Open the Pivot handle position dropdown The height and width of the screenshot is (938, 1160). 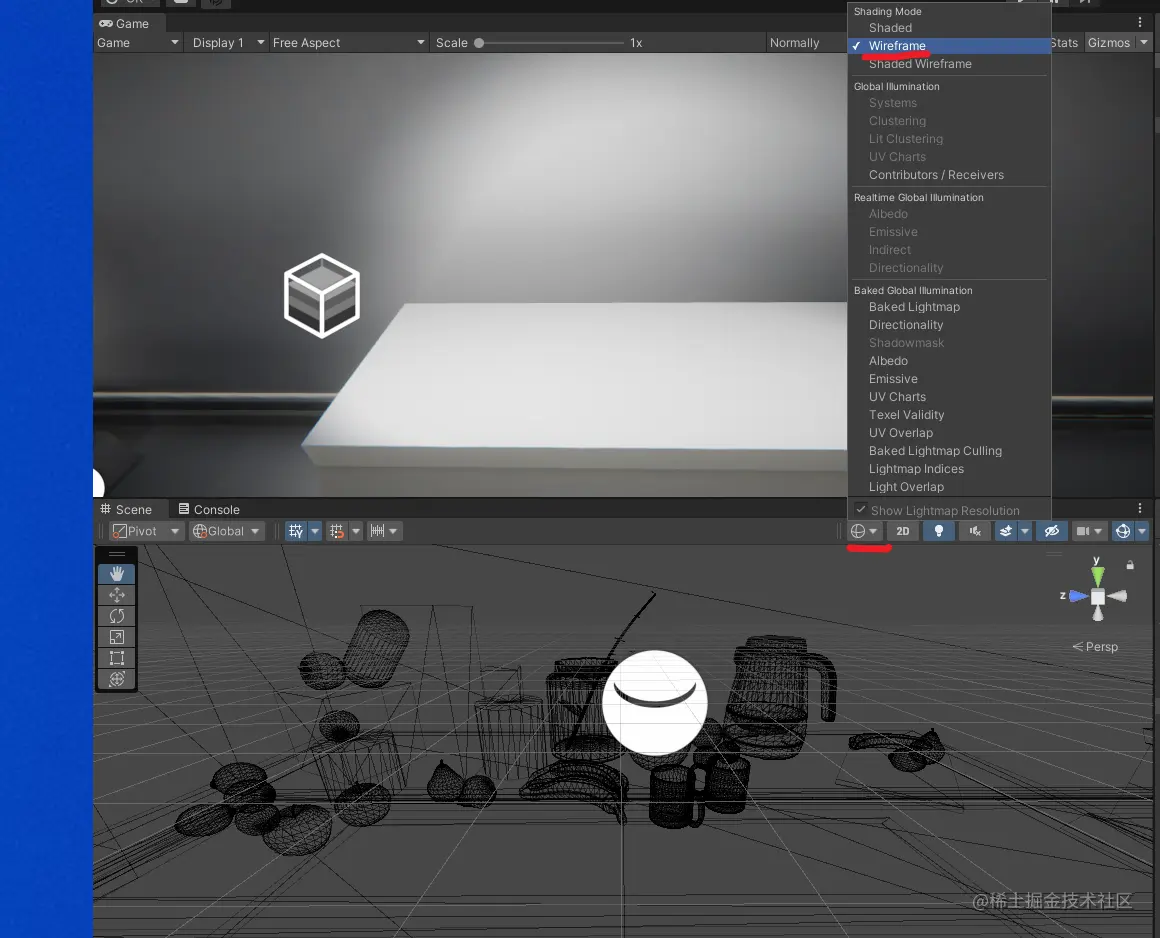tap(146, 531)
